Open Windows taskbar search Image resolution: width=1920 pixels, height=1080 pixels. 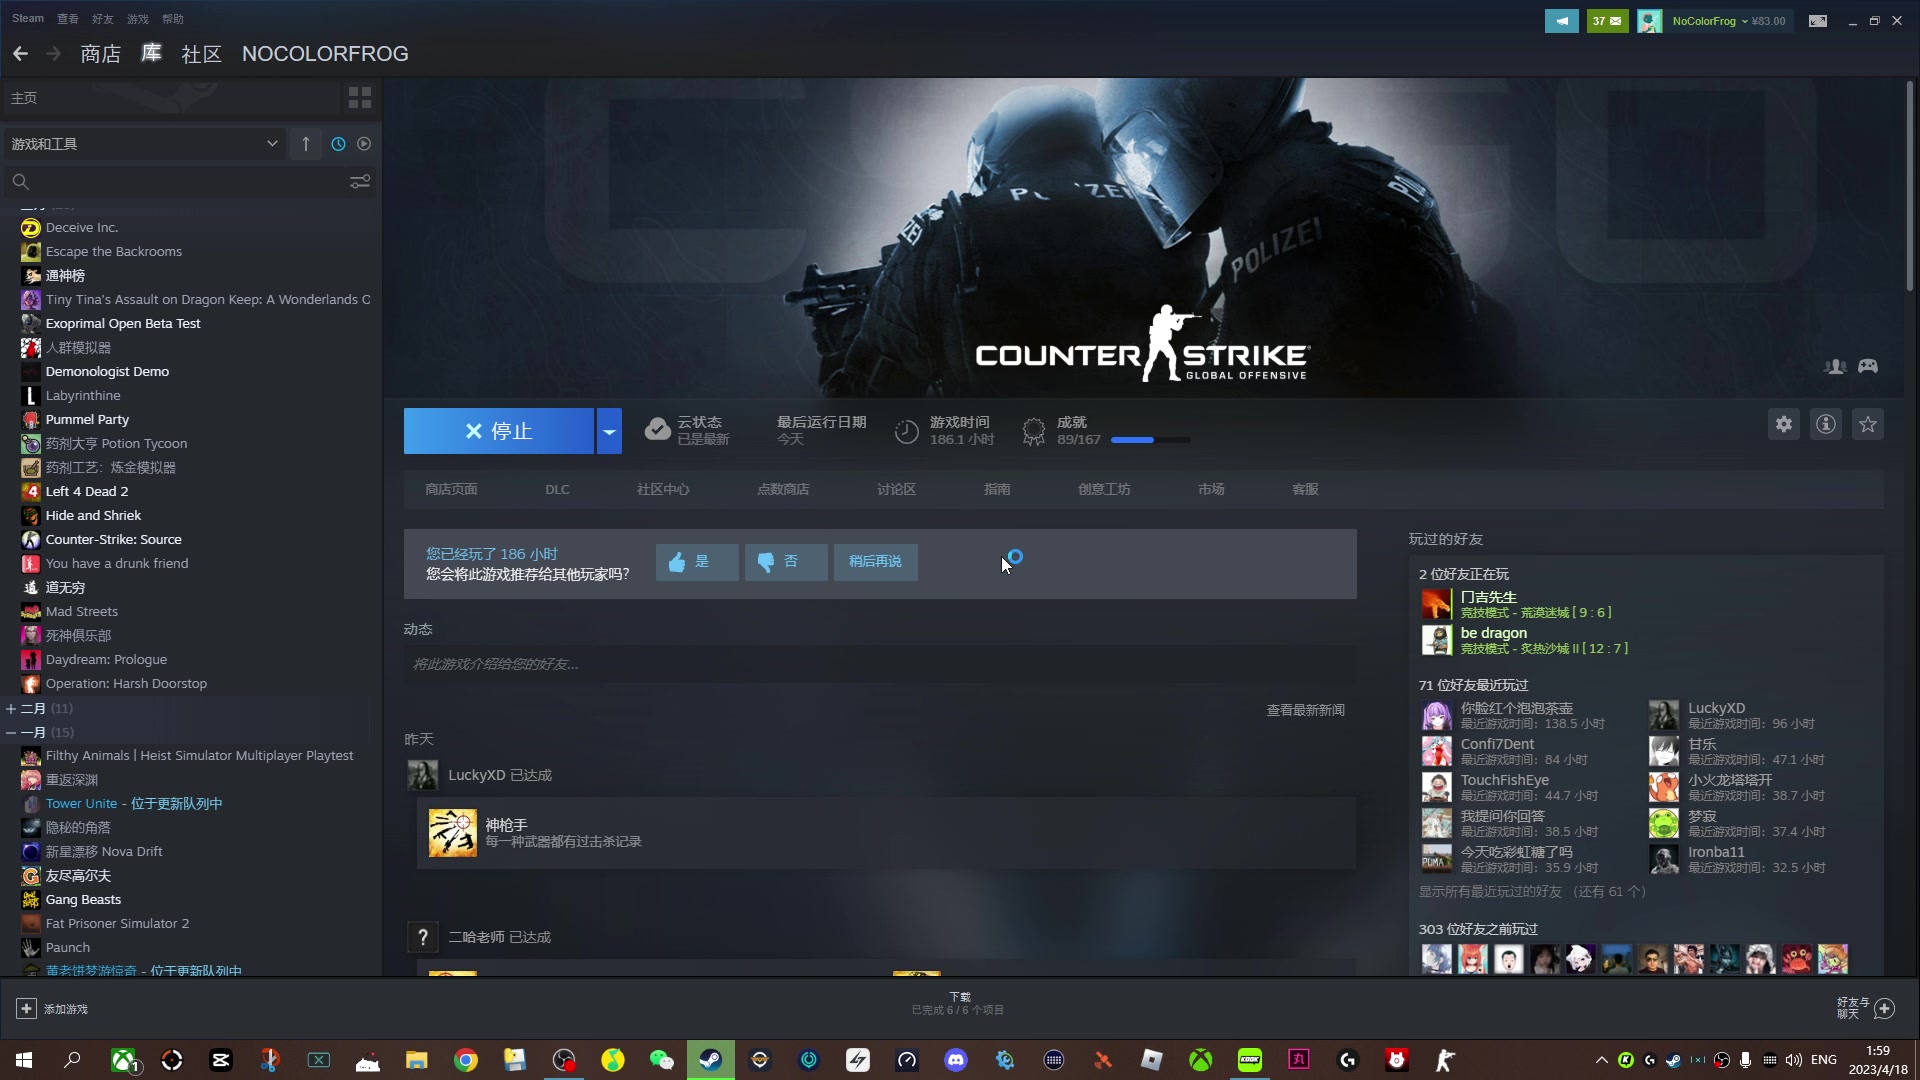(72, 1060)
